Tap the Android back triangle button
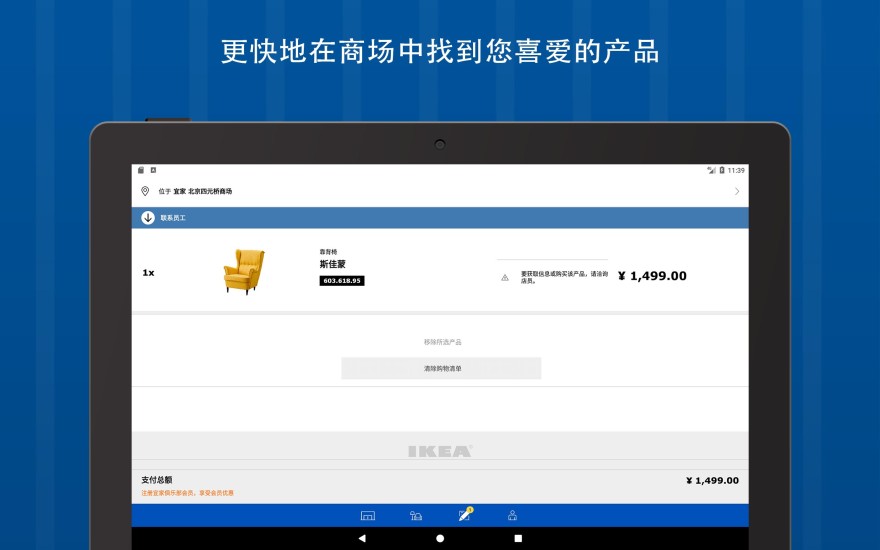880x550 pixels. (362, 538)
